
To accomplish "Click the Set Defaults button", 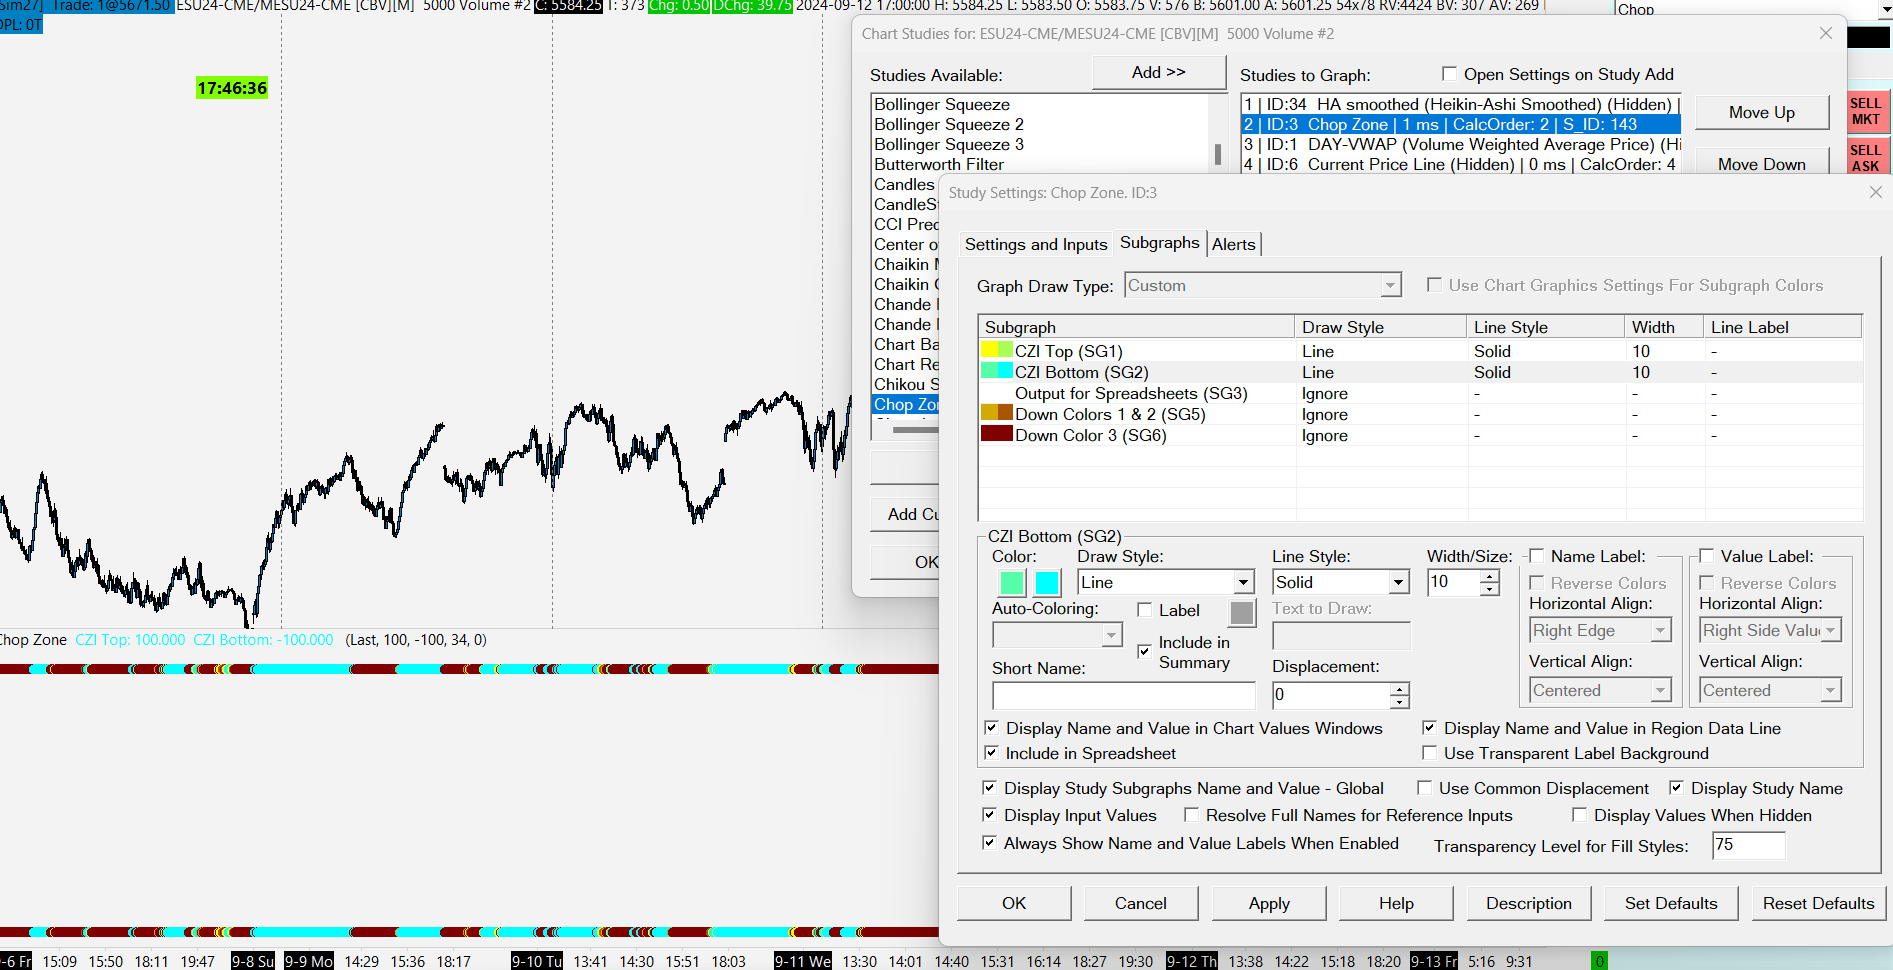I will click(1671, 903).
